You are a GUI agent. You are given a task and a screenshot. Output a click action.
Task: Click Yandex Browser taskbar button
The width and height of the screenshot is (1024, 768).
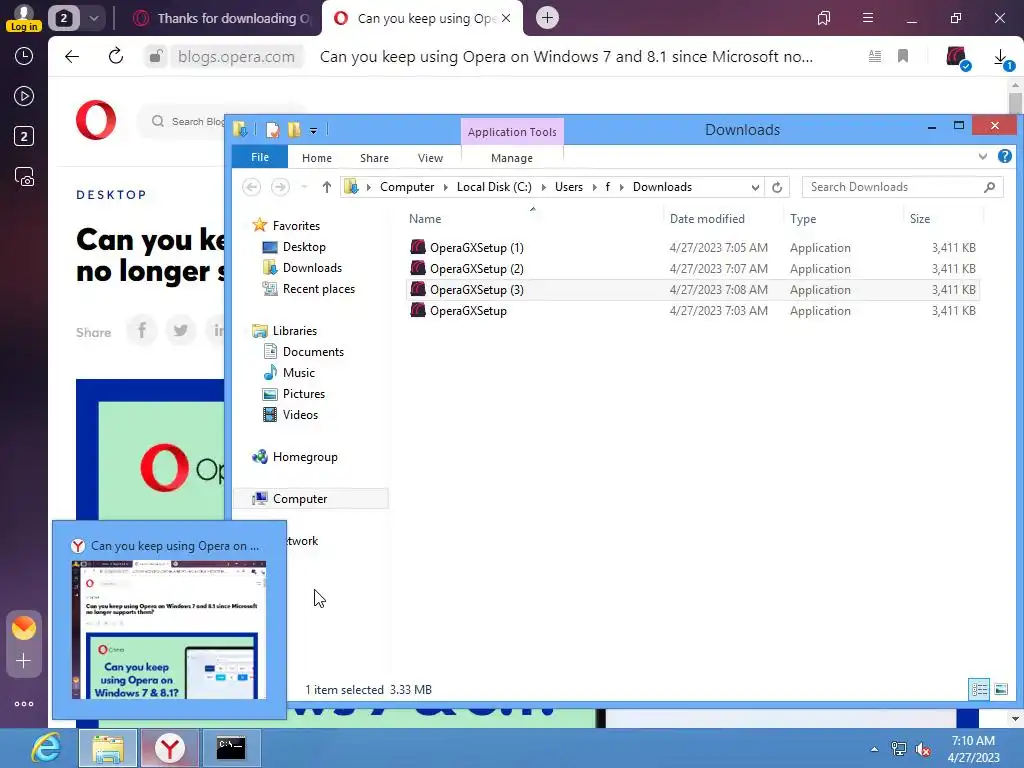click(170, 748)
